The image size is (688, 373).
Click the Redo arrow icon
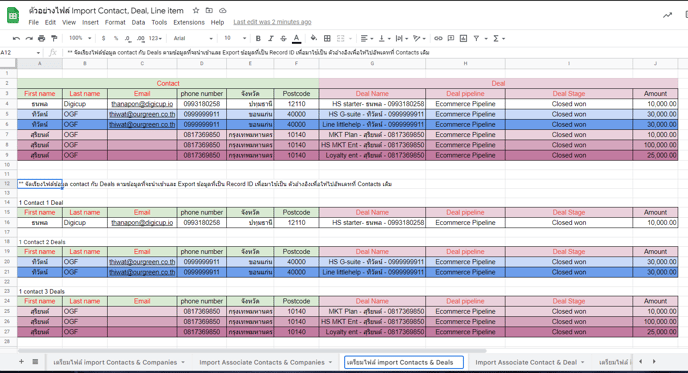[x=29, y=39]
